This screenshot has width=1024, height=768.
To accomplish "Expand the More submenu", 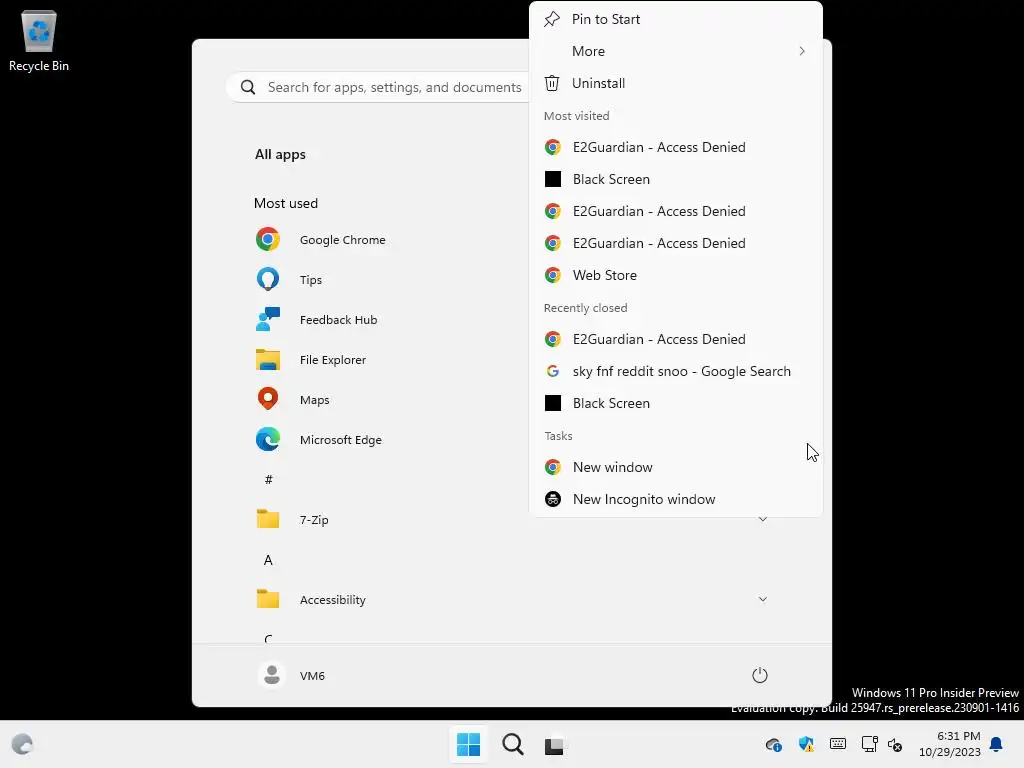I will click(x=676, y=51).
